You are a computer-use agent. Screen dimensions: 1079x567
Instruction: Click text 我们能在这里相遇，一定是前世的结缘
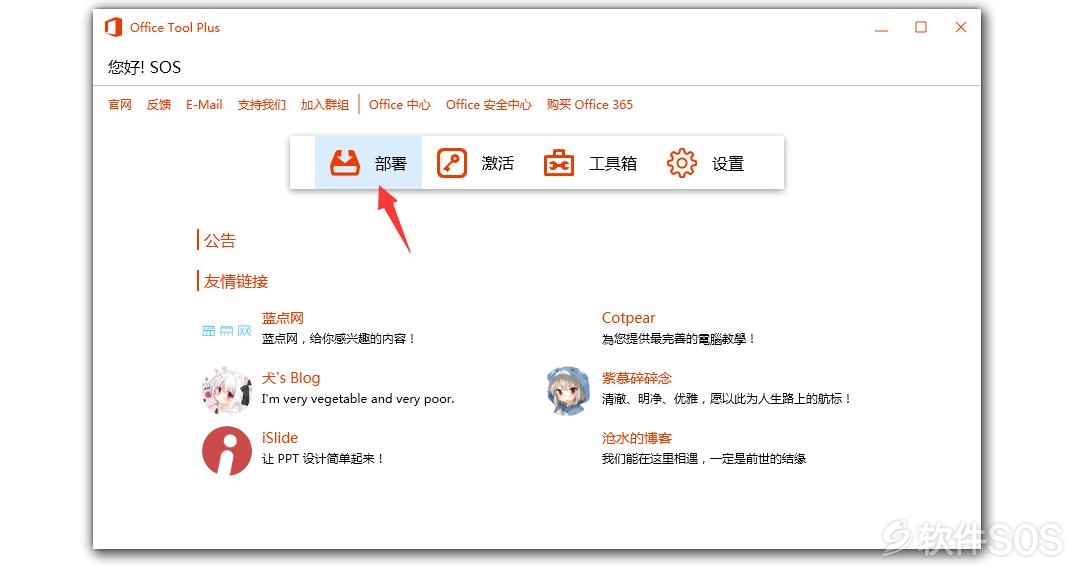point(704,459)
